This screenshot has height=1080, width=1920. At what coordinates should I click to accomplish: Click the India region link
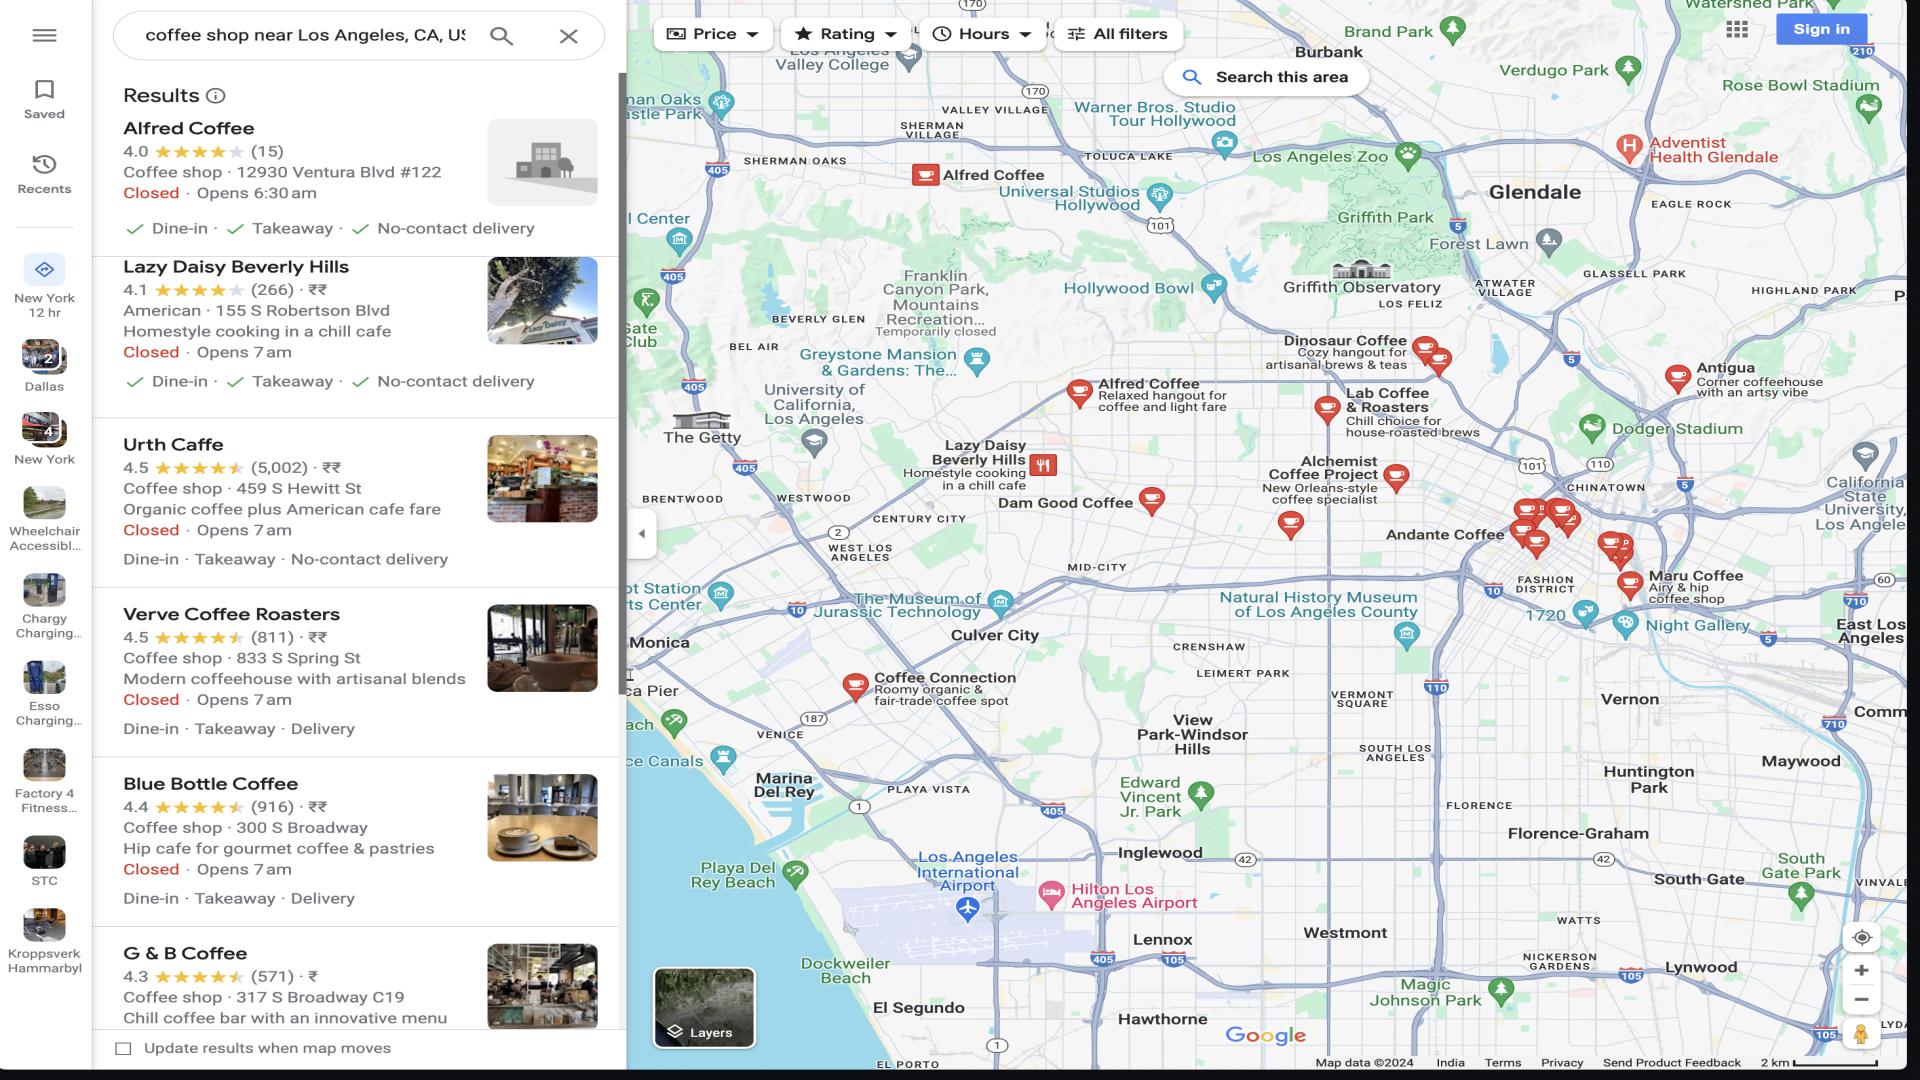(1450, 1063)
